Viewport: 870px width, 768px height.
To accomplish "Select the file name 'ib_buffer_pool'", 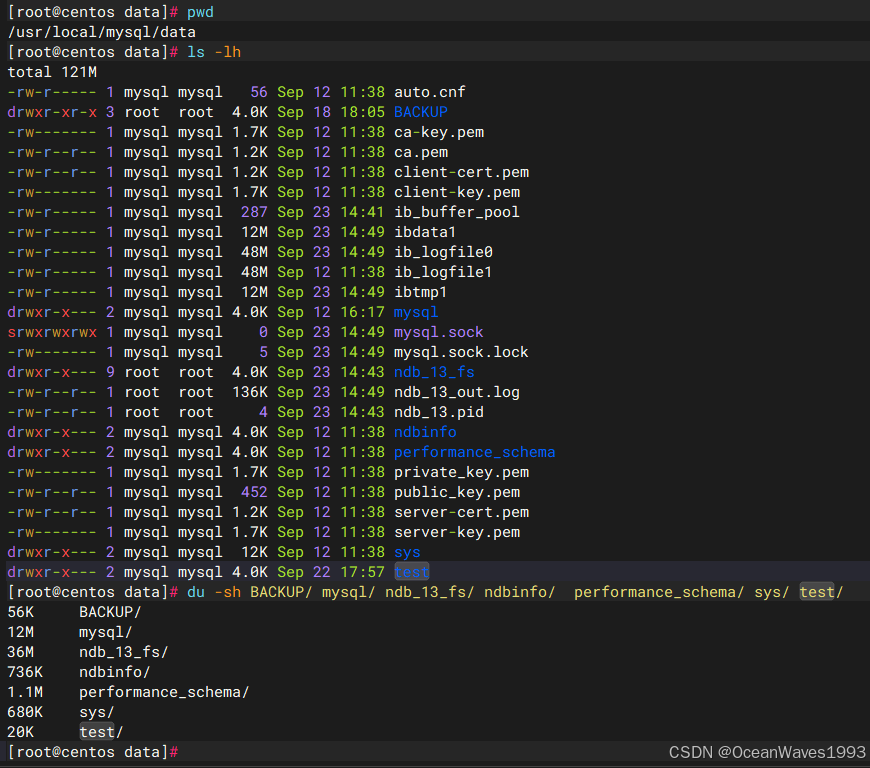I will [x=457, y=212].
